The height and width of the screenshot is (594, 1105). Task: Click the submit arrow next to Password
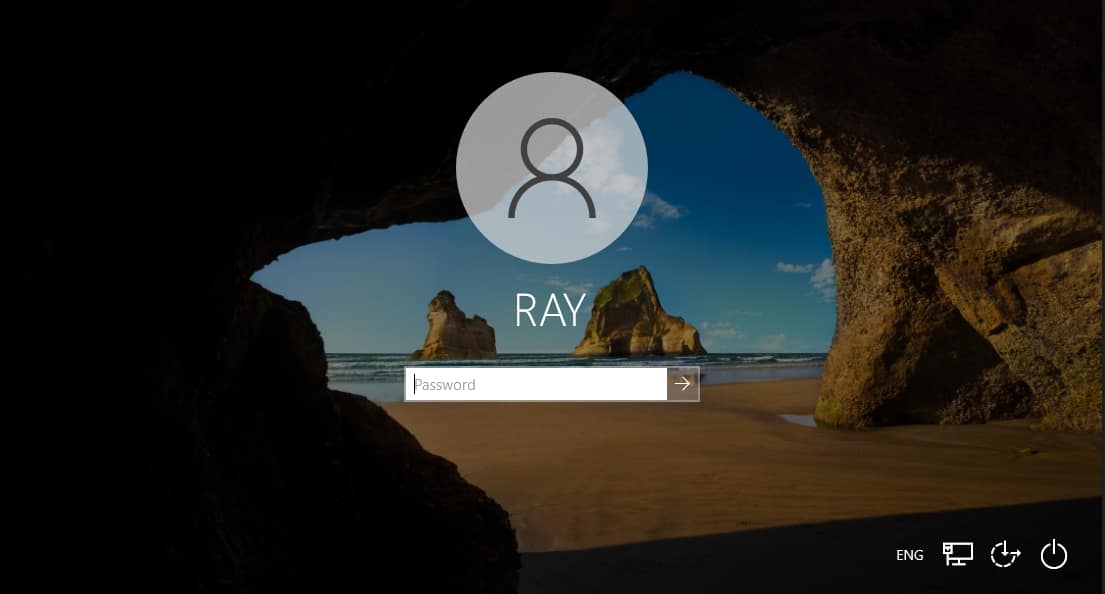pos(683,384)
